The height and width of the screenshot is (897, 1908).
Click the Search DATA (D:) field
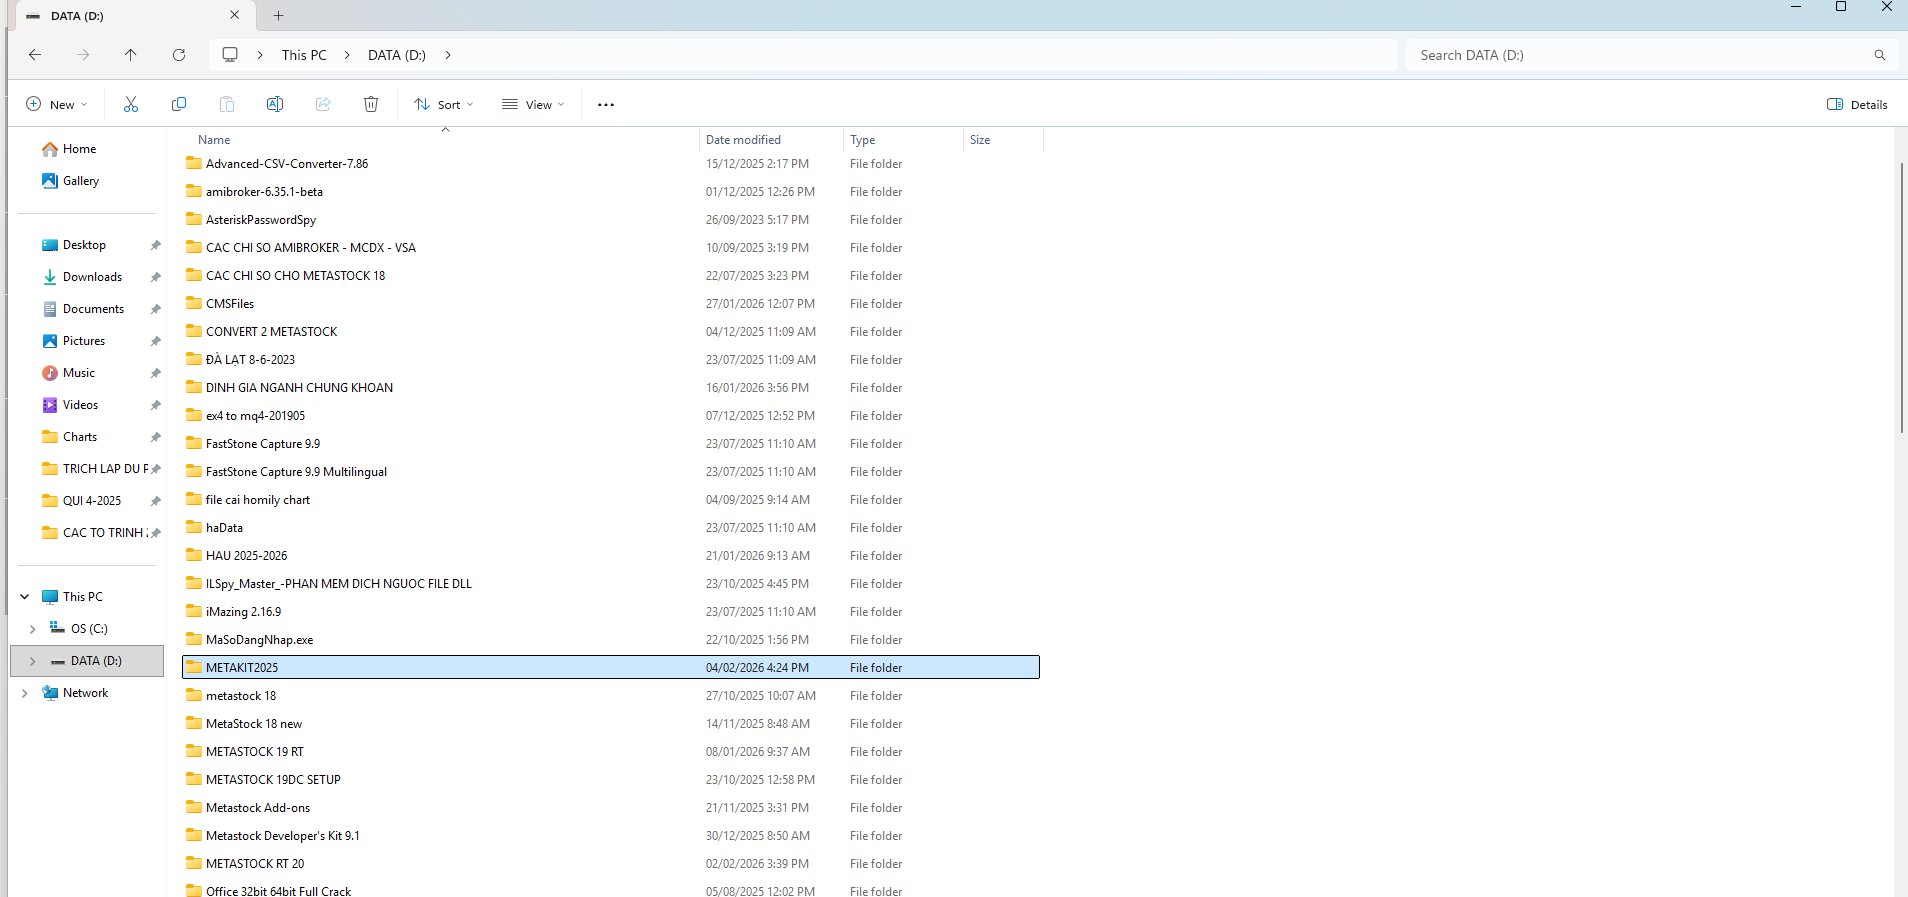coord(1640,55)
